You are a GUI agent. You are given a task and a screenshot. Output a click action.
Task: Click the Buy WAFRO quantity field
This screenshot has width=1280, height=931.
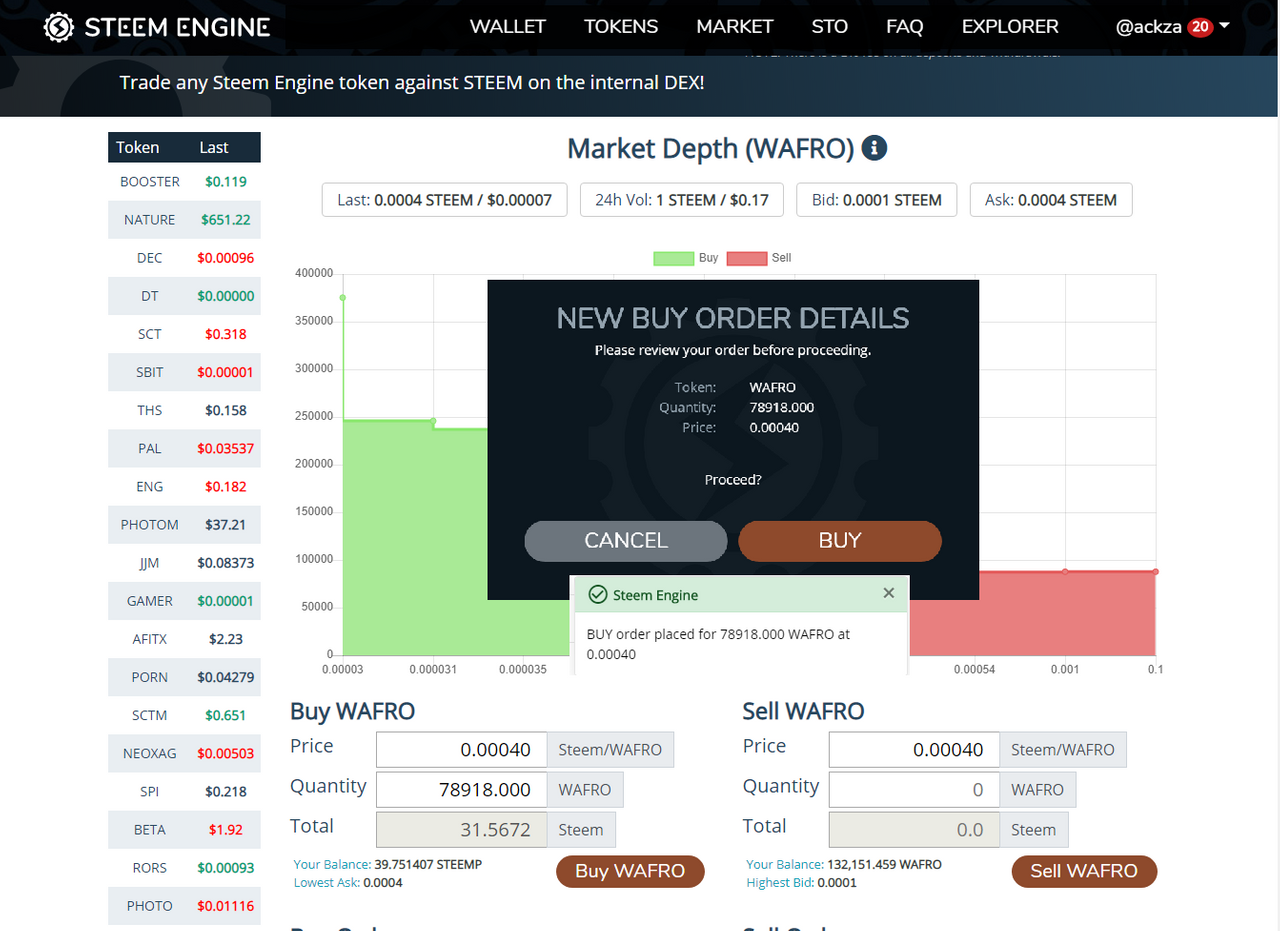(462, 789)
